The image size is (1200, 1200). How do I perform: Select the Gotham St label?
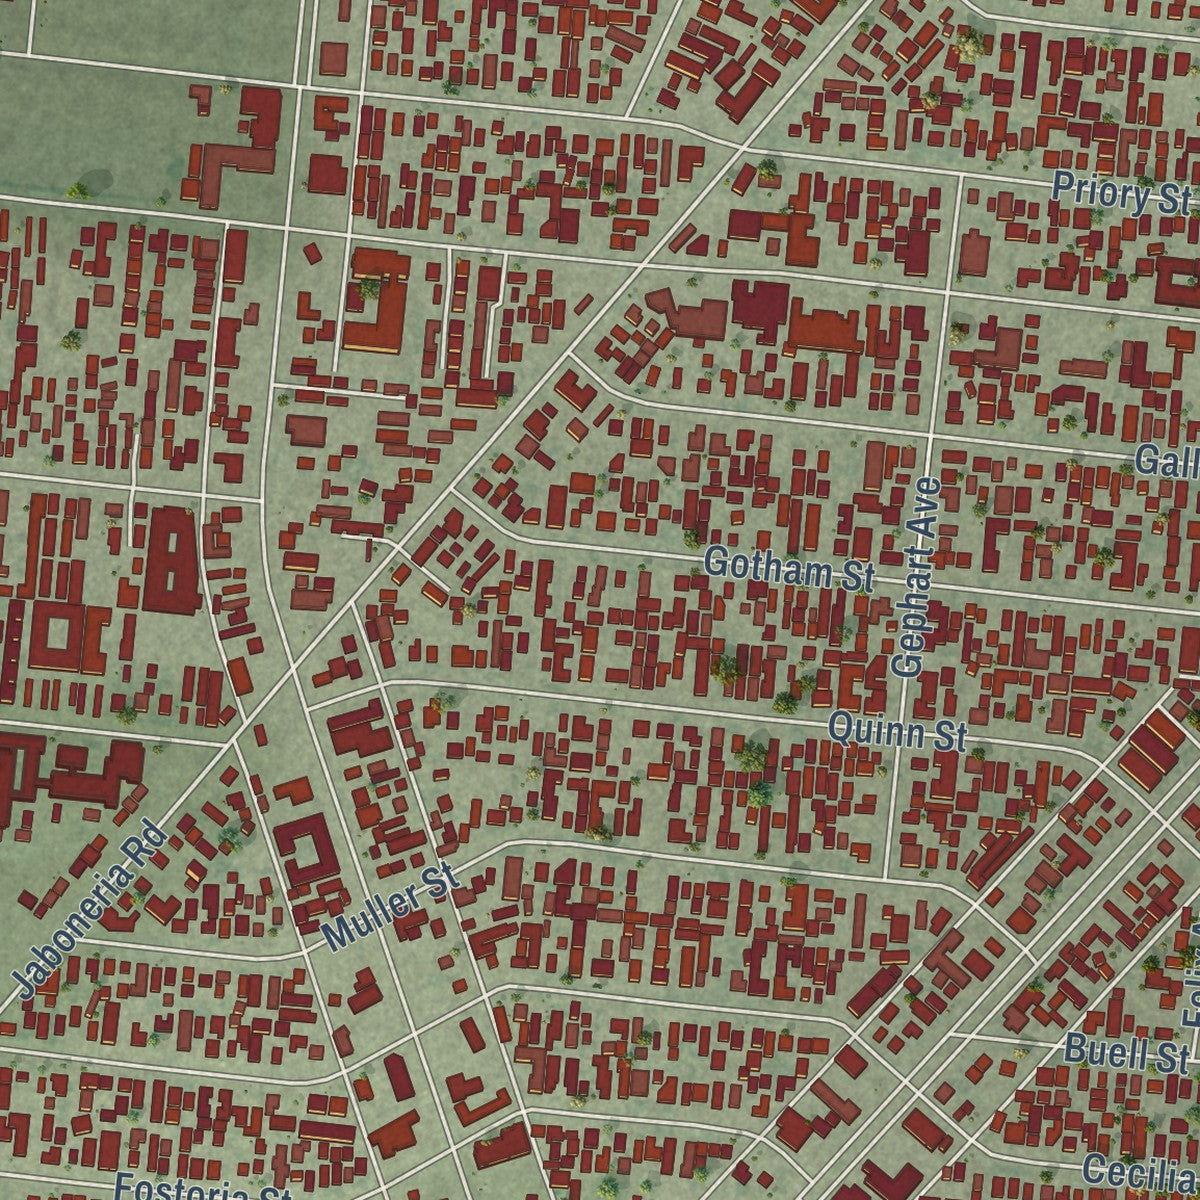pos(790,570)
